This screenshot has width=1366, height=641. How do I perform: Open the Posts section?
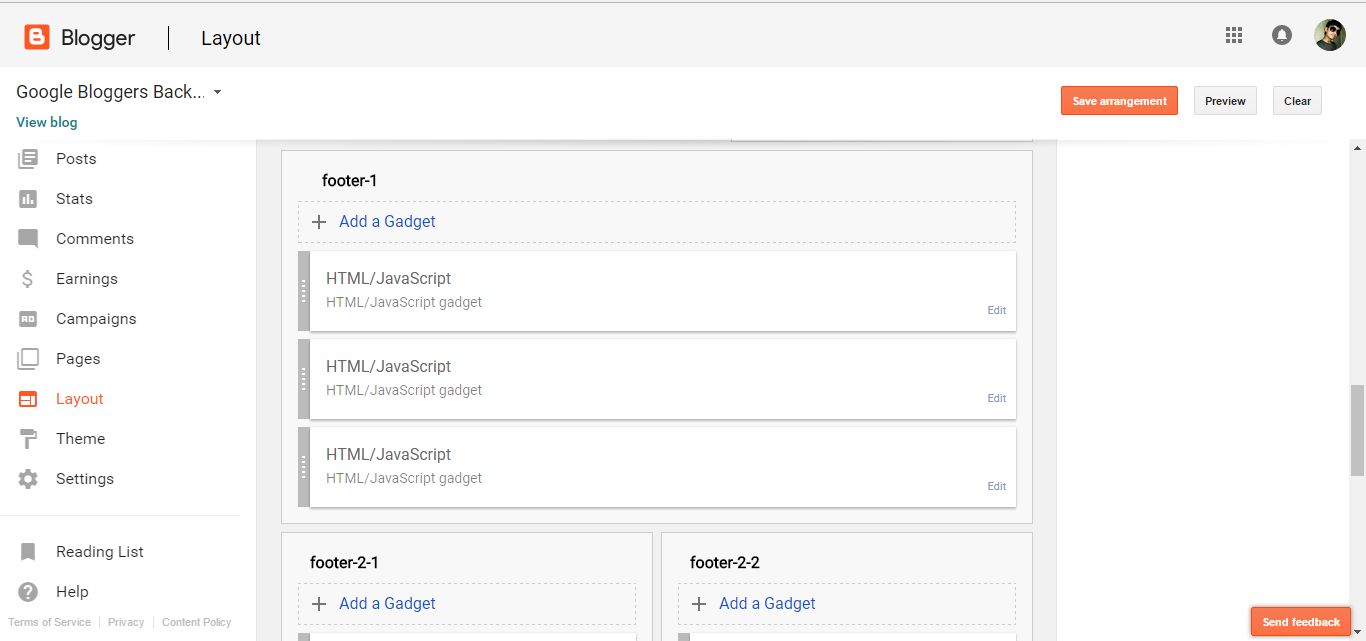tap(76, 159)
